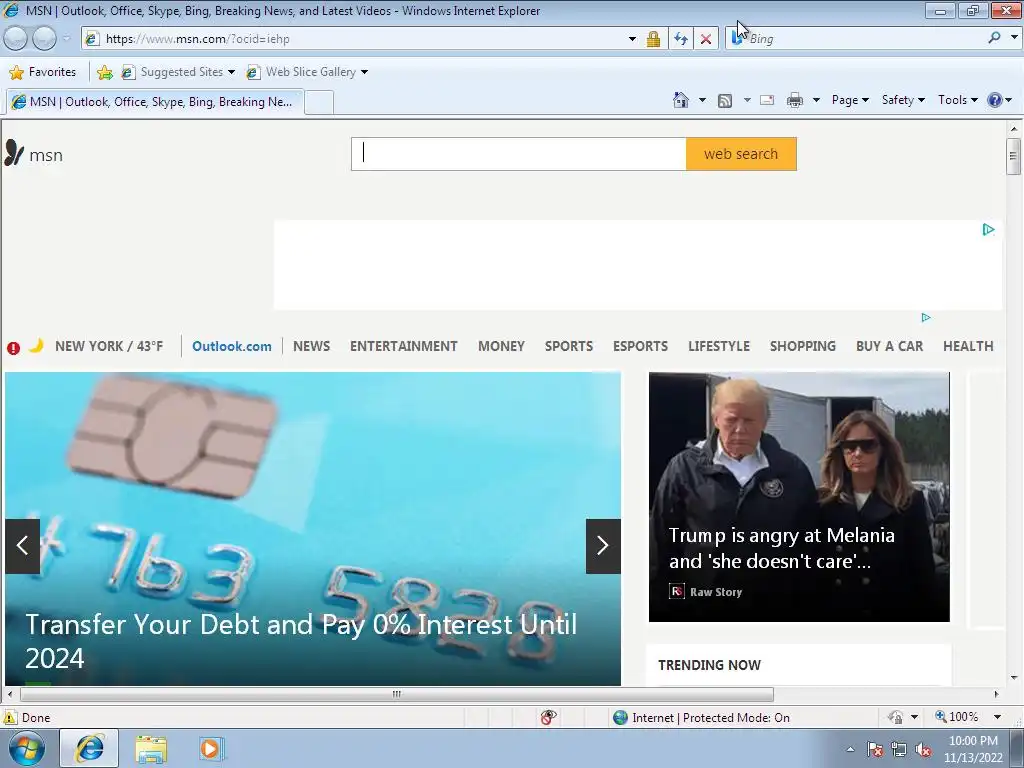
Task: Click the moon weather icon
Action: pos(37,345)
